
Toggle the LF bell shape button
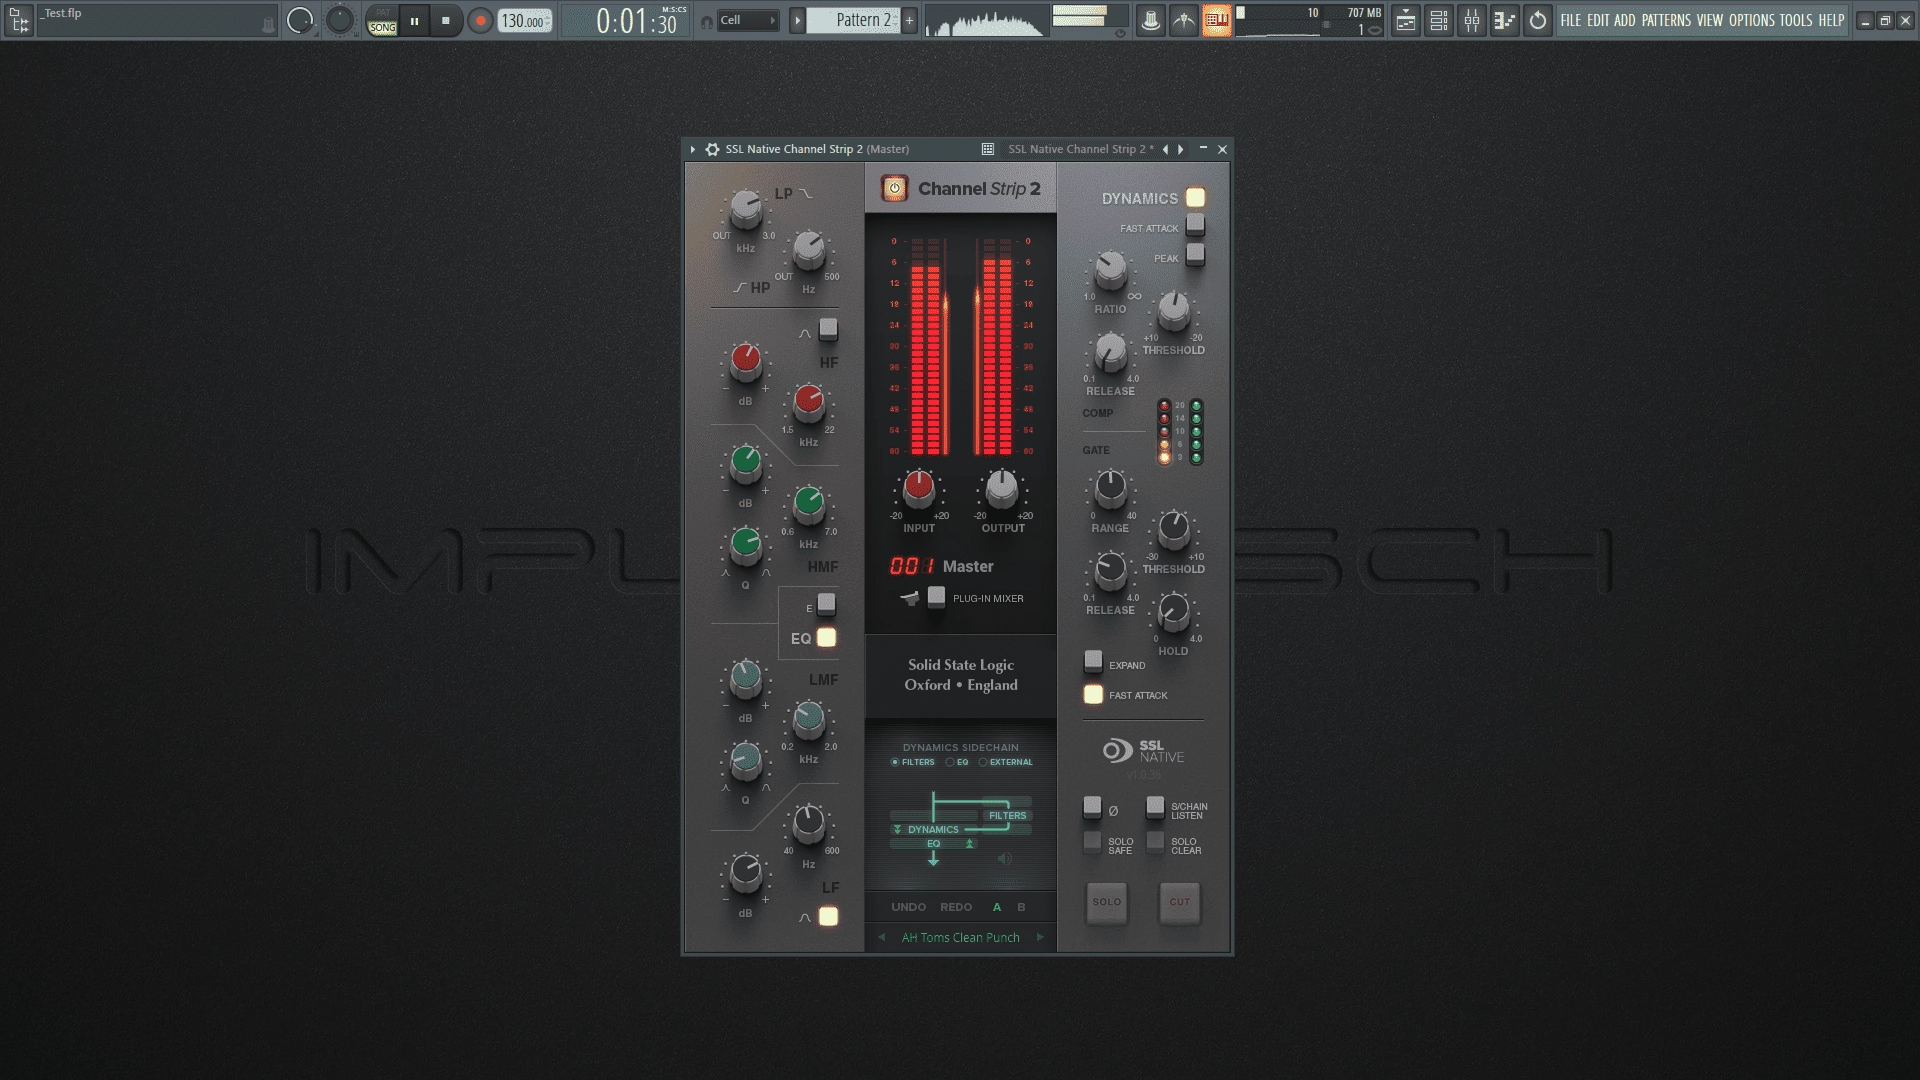point(828,916)
